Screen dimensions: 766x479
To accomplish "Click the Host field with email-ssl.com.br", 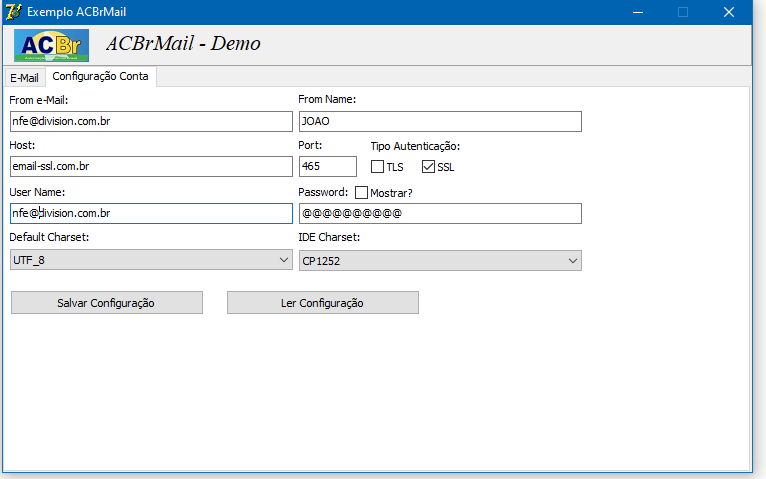I will [151, 167].
